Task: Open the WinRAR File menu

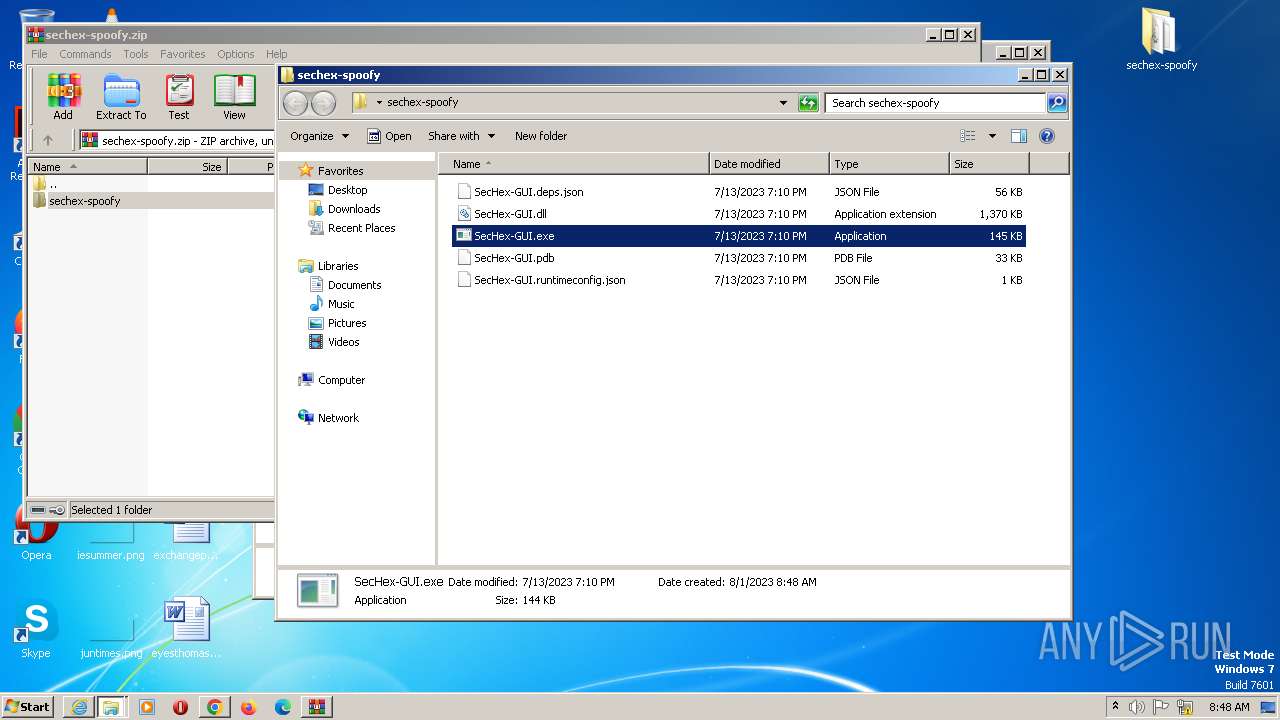Action: [39, 54]
